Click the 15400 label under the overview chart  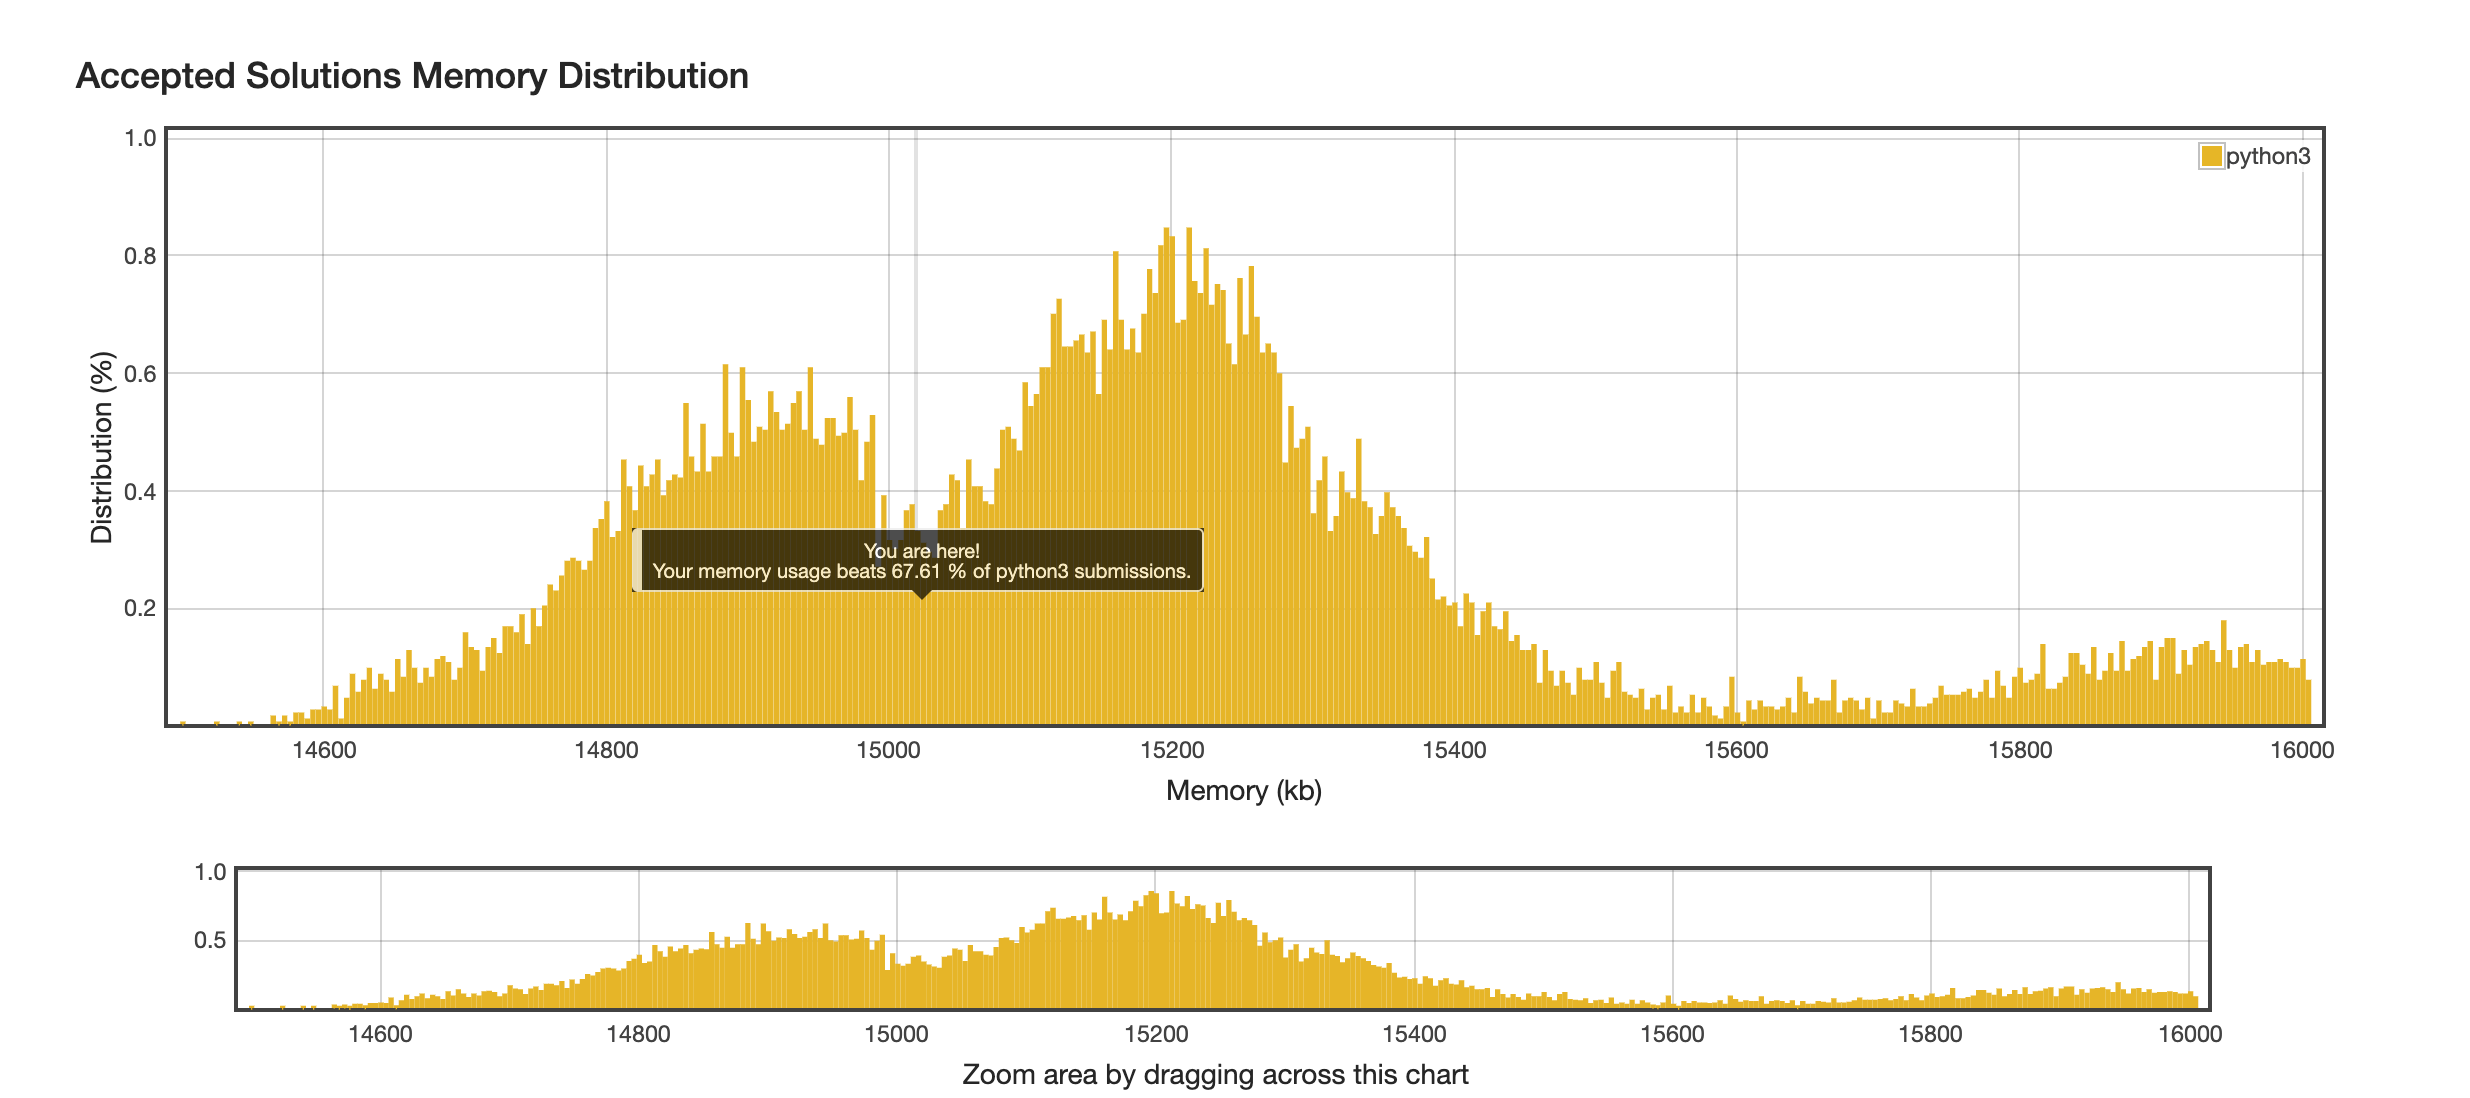coord(1414,1034)
